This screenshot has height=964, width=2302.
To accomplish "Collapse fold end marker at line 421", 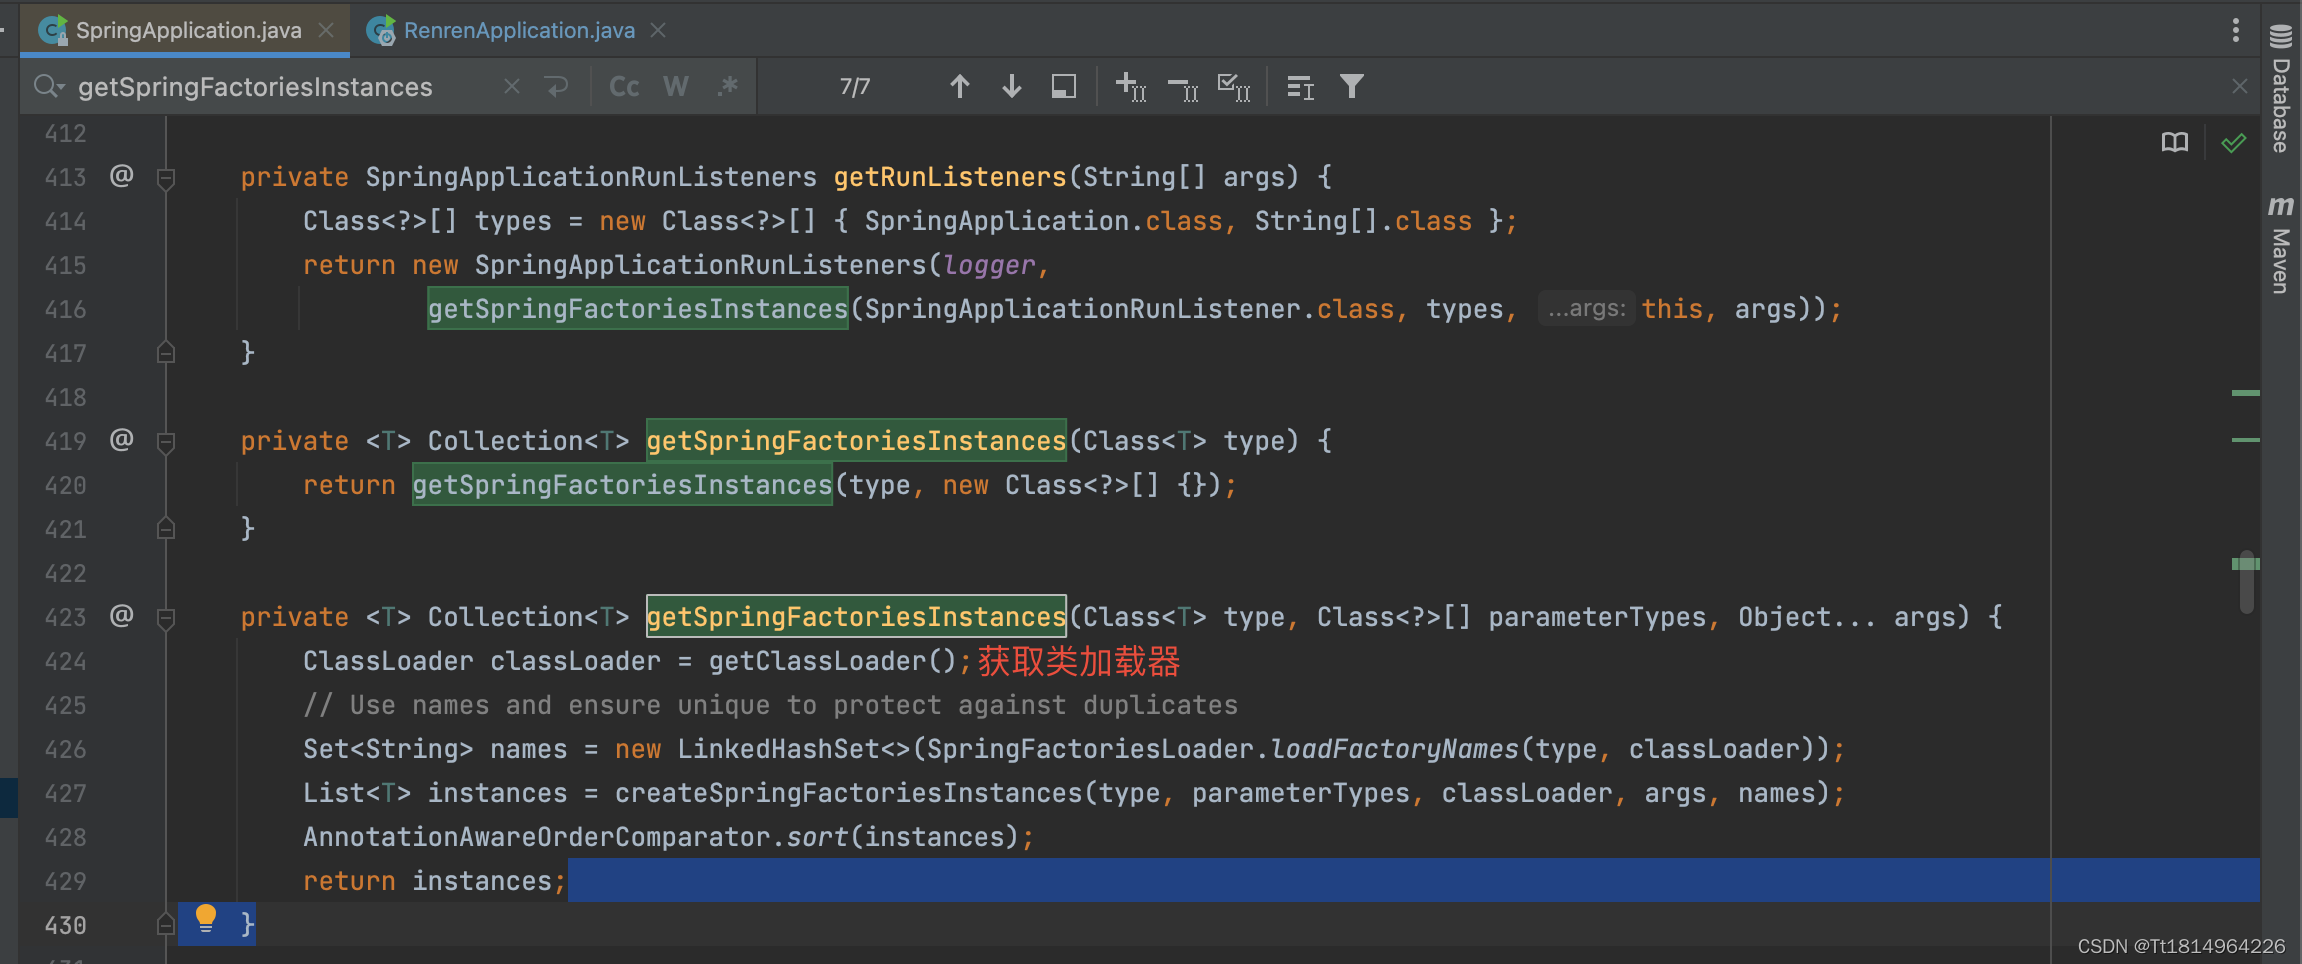I will [166, 529].
